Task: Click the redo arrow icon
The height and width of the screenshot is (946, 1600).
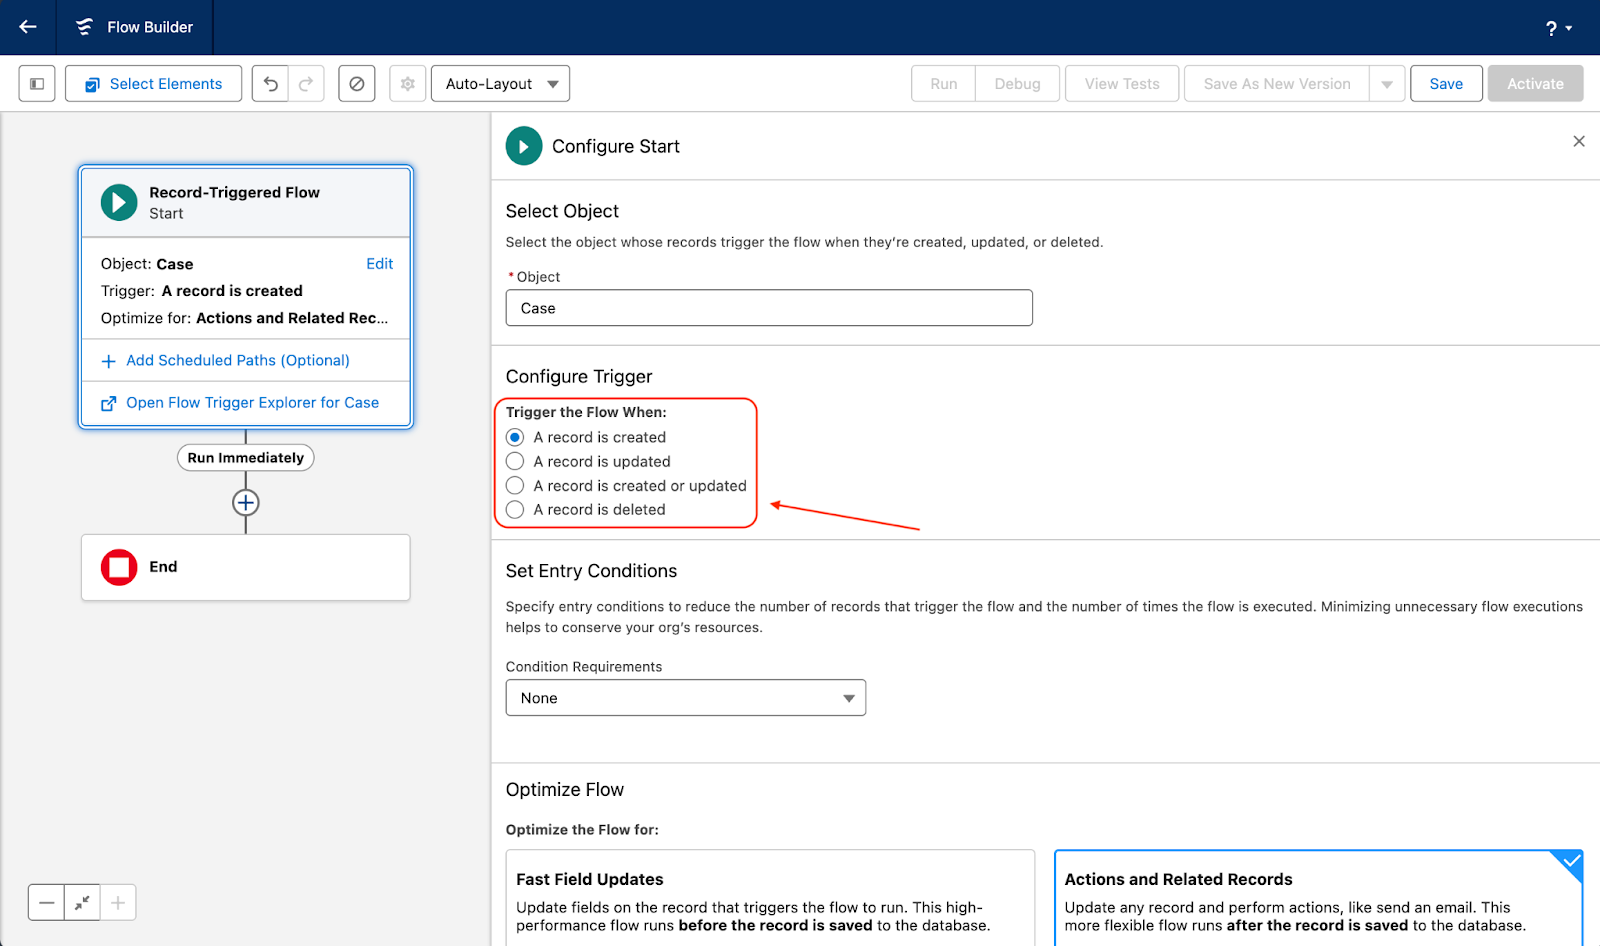Action: [x=306, y=84]
